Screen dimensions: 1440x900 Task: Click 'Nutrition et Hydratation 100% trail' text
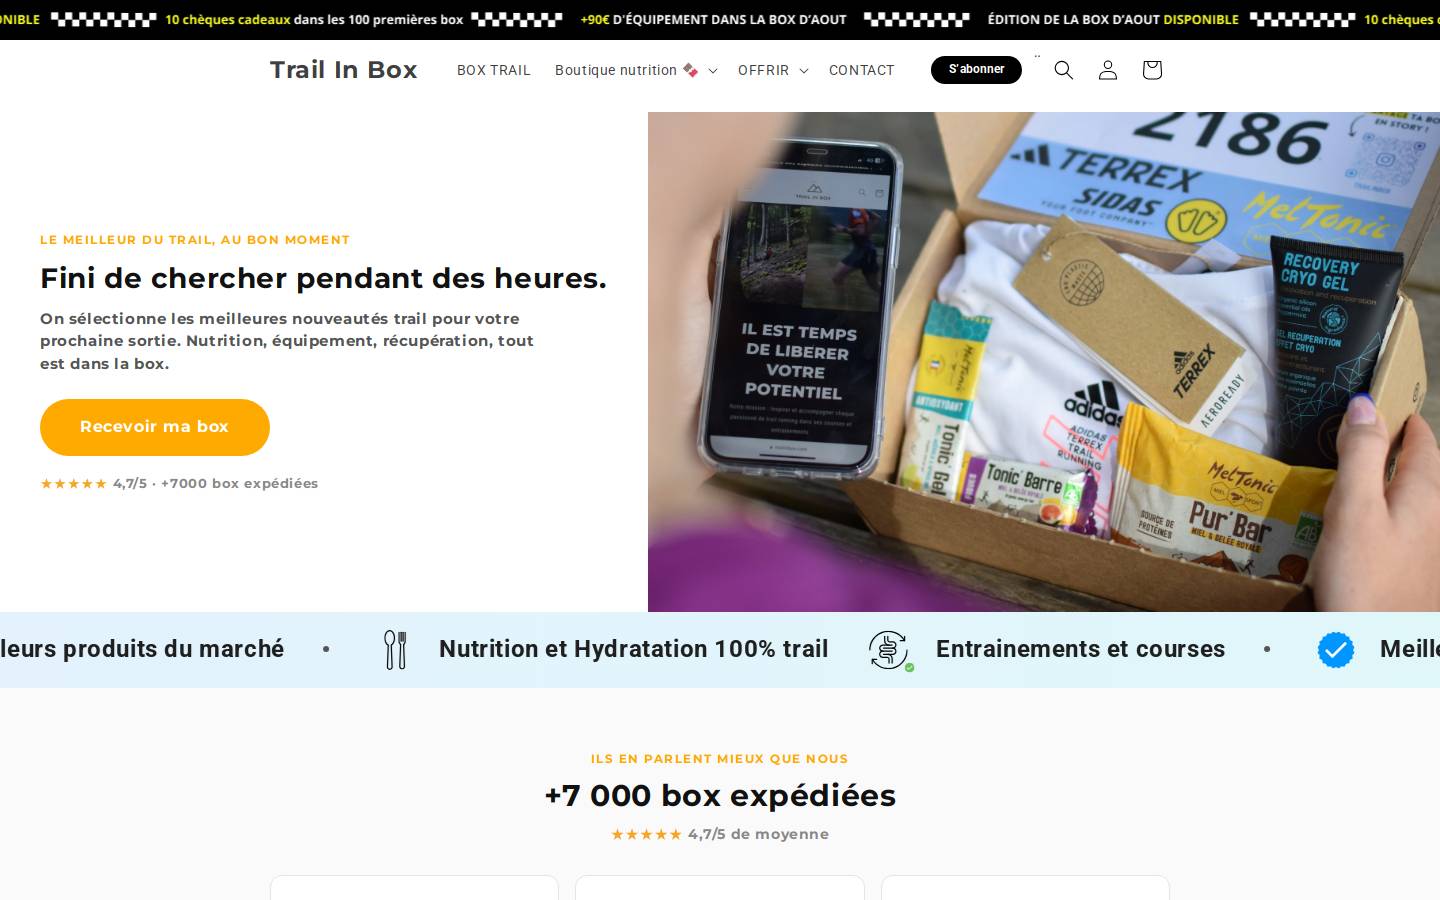tap(634, 649)
